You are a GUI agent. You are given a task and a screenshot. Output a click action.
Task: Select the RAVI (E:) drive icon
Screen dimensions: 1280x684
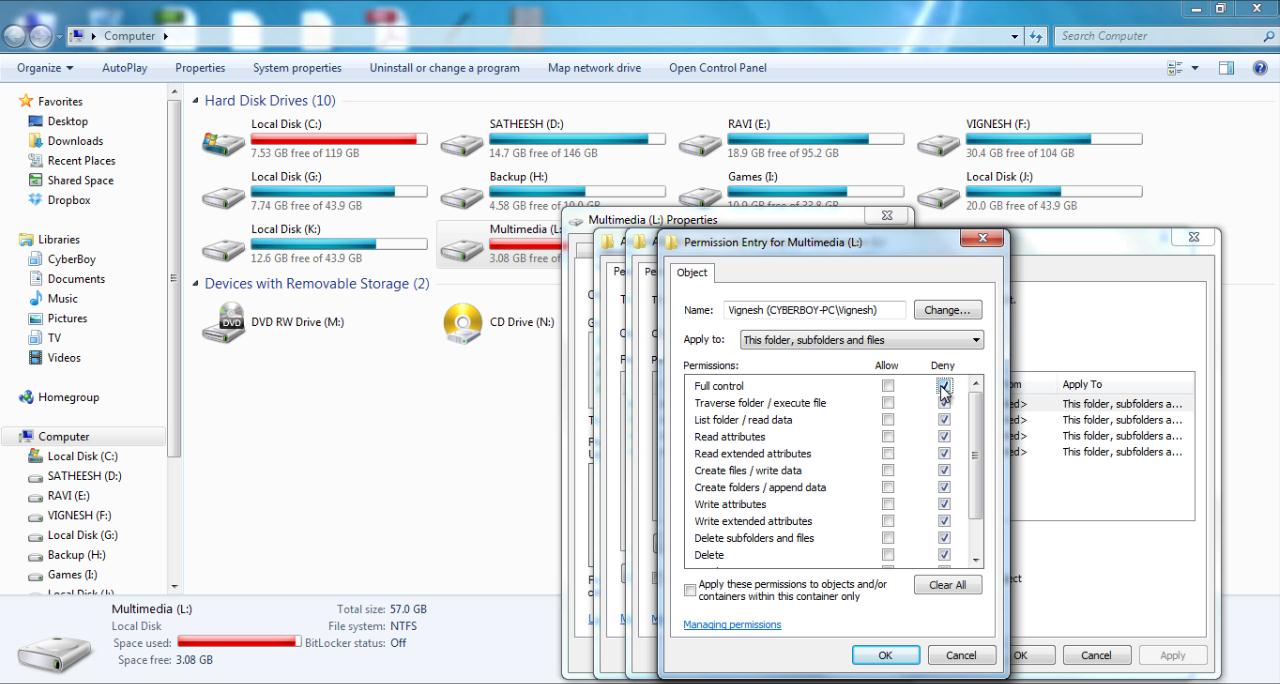click(699, 143)
